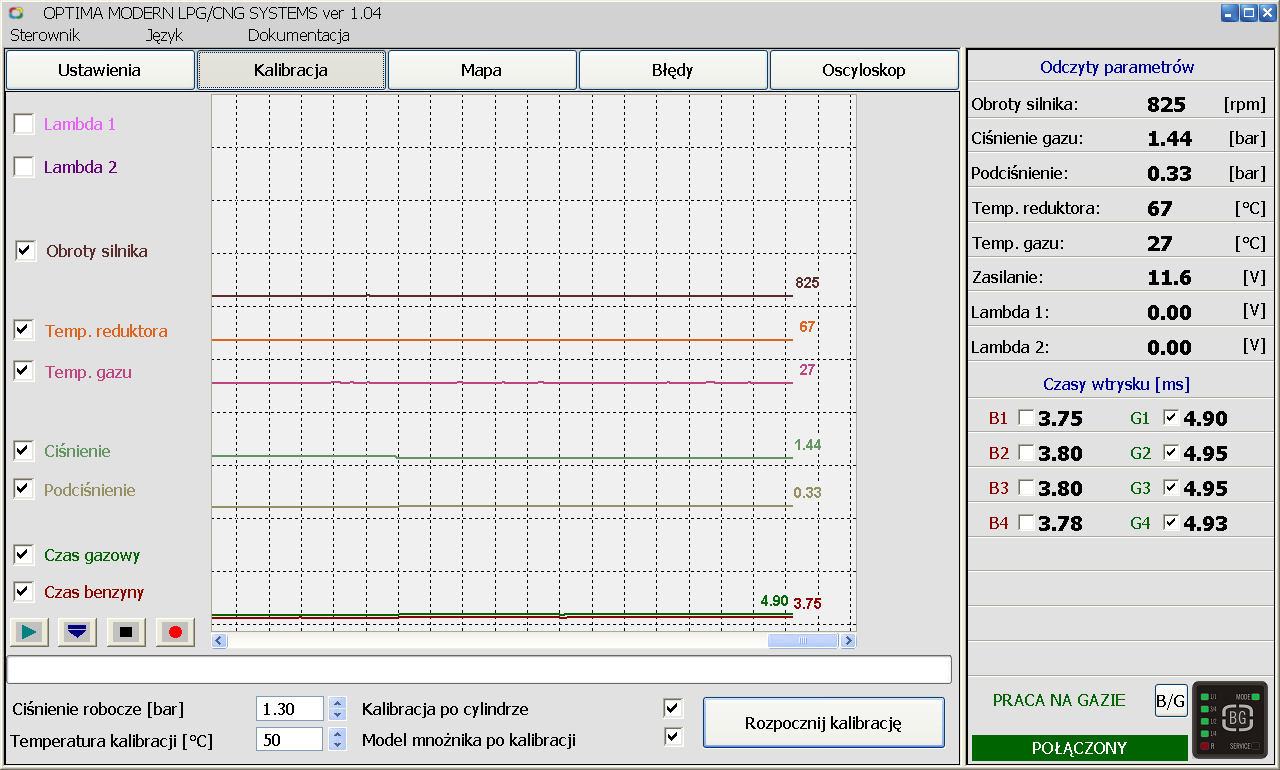Uncheck the G3 gas injector checkbox
This screenshot has width=1280, height=770.
coord(1171,488)
